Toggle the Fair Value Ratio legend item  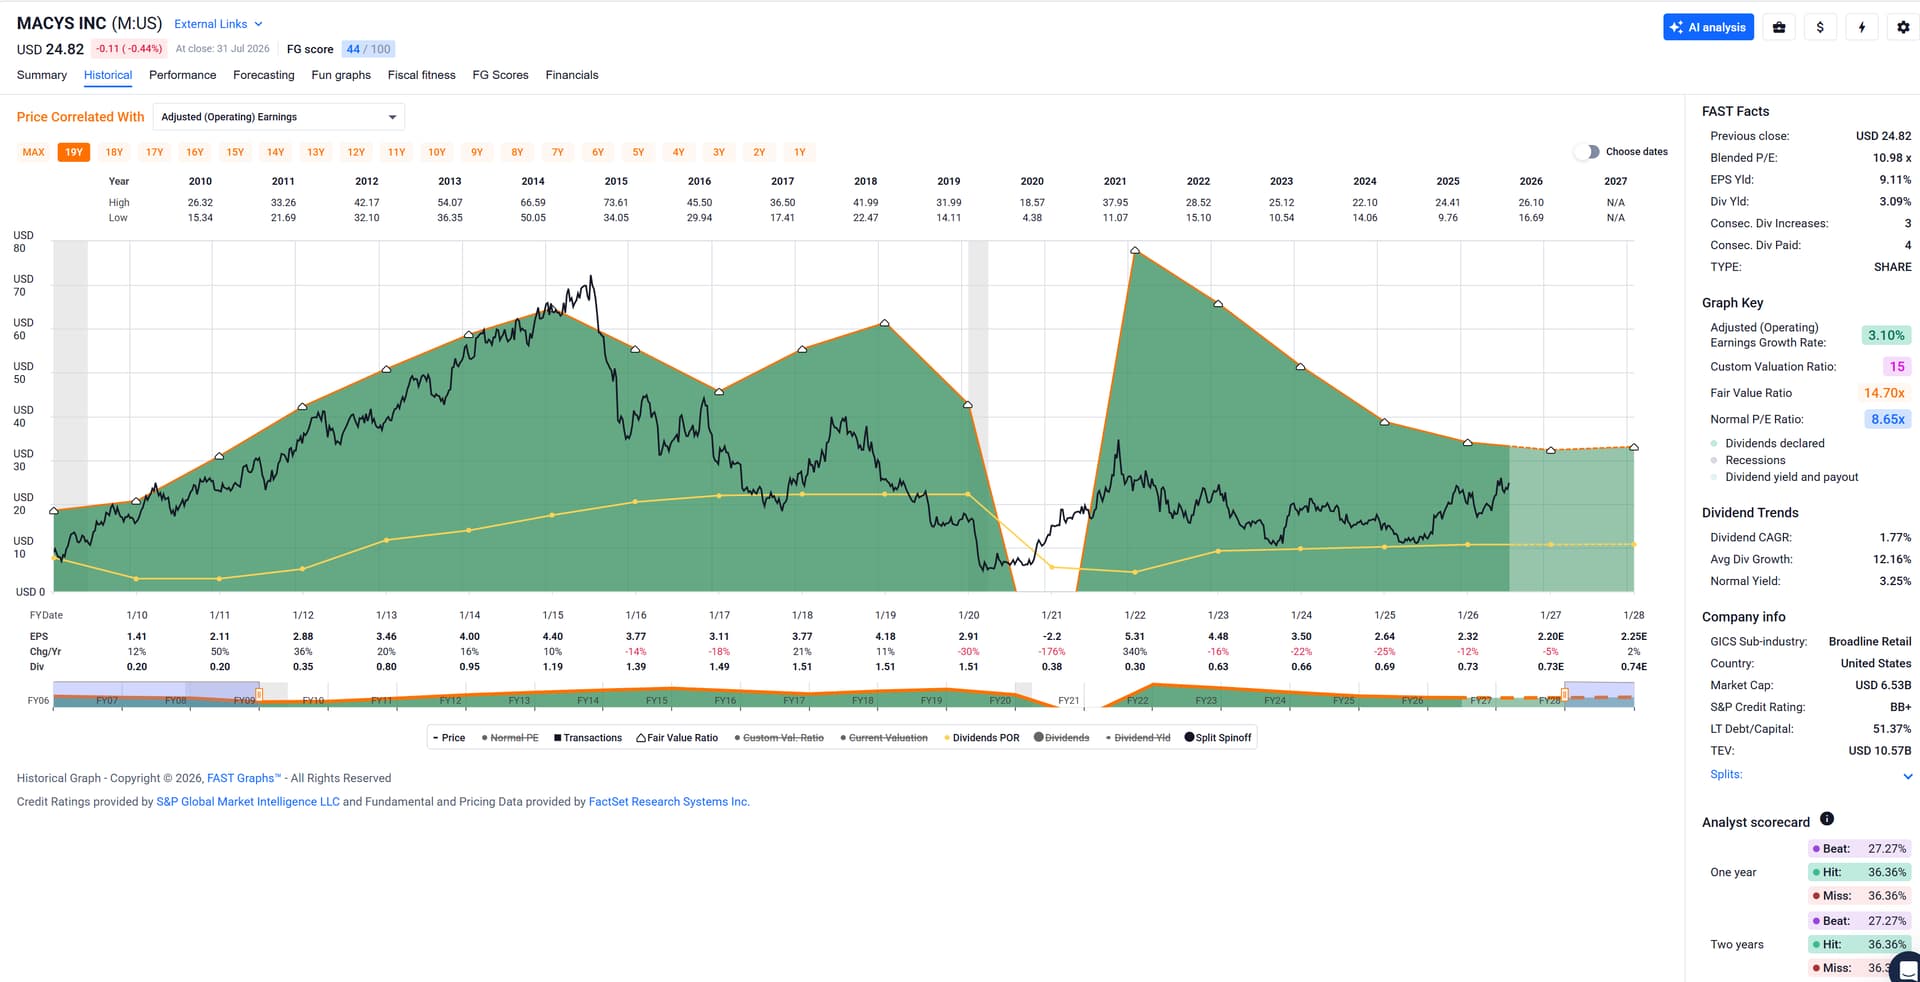(677, 738)
